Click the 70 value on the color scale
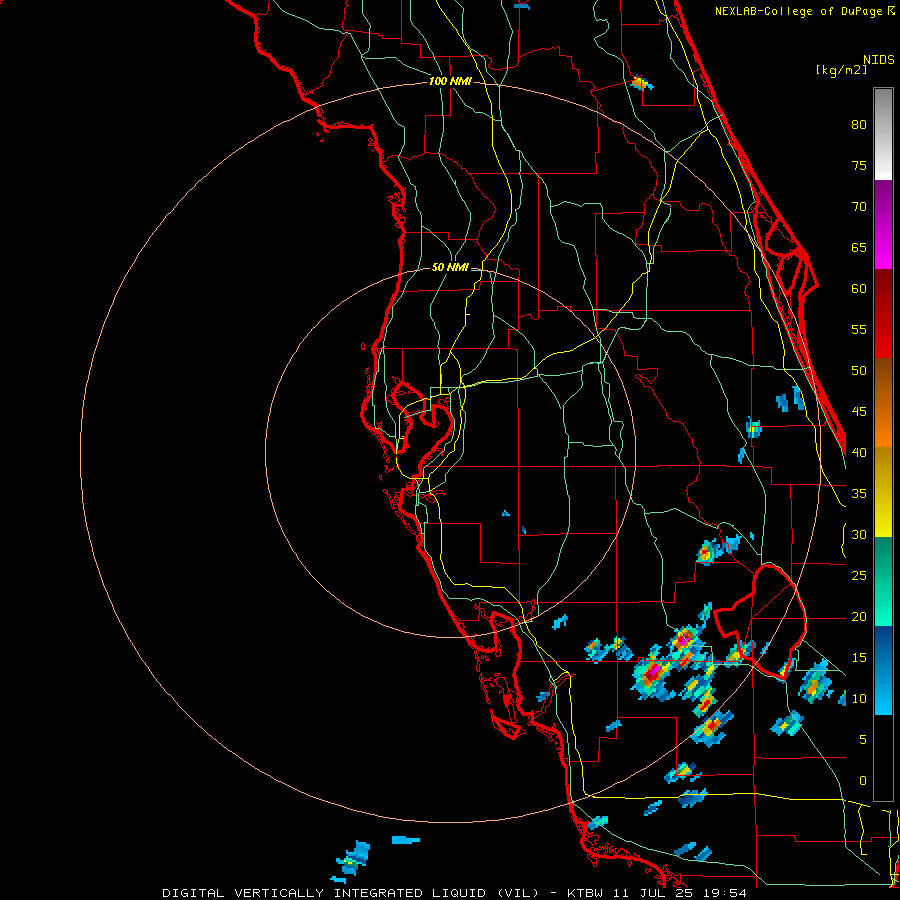Image resolution: width=900 pixels, height=900 pixels. point(859,207)
